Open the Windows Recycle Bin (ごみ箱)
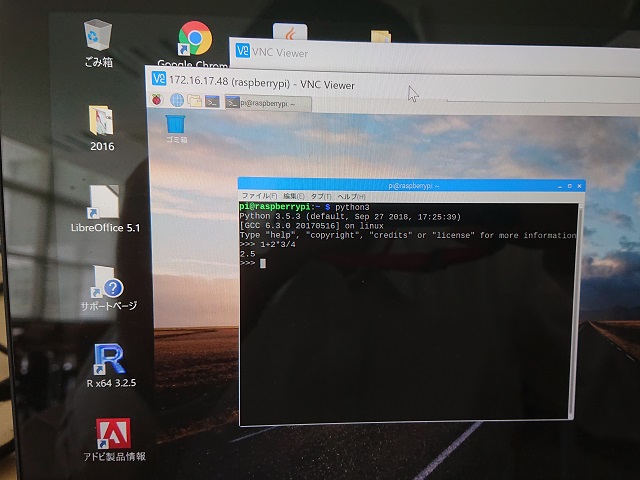The image size is (640, 480). pyautogui.click(x=98, y=39)
